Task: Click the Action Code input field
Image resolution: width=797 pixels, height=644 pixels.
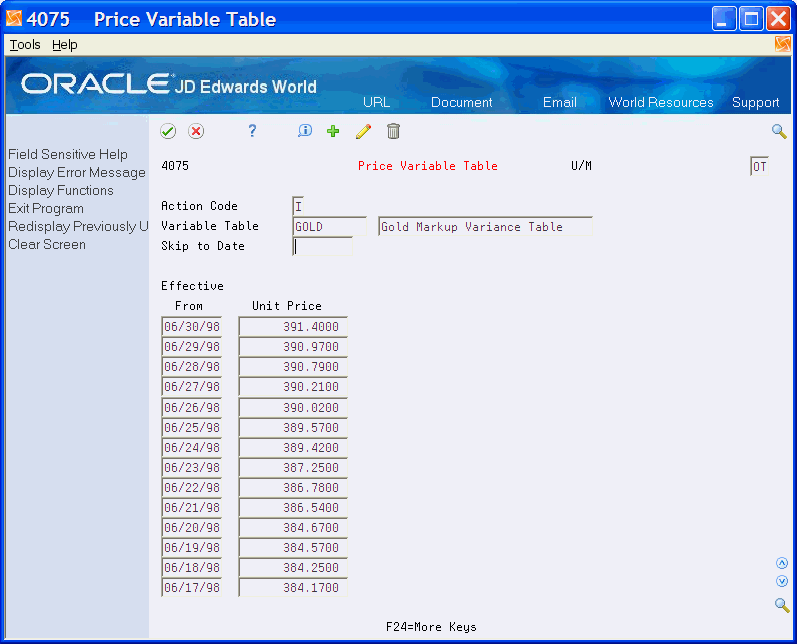Action: pos(298,206)
